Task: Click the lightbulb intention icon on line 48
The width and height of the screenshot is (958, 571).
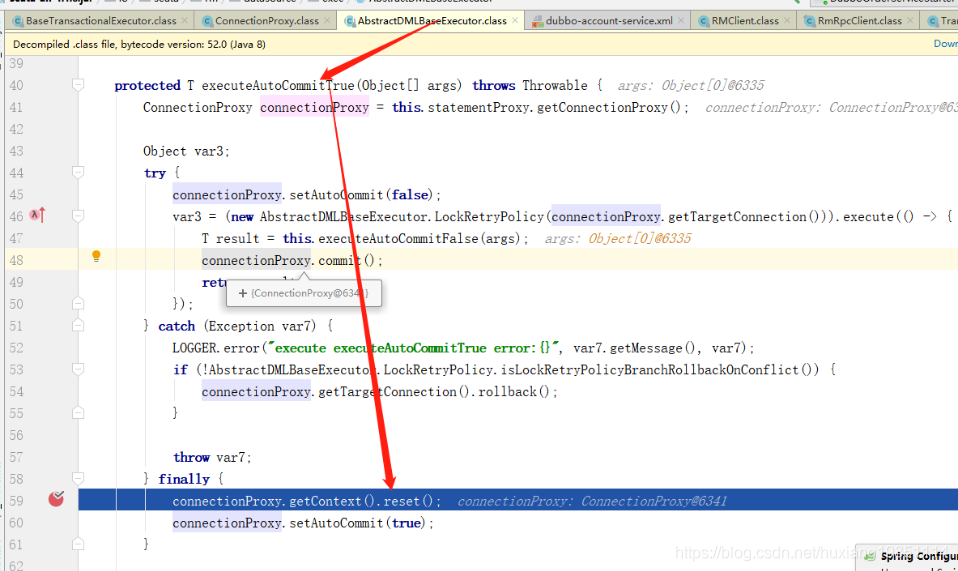Action: [96, 256]
